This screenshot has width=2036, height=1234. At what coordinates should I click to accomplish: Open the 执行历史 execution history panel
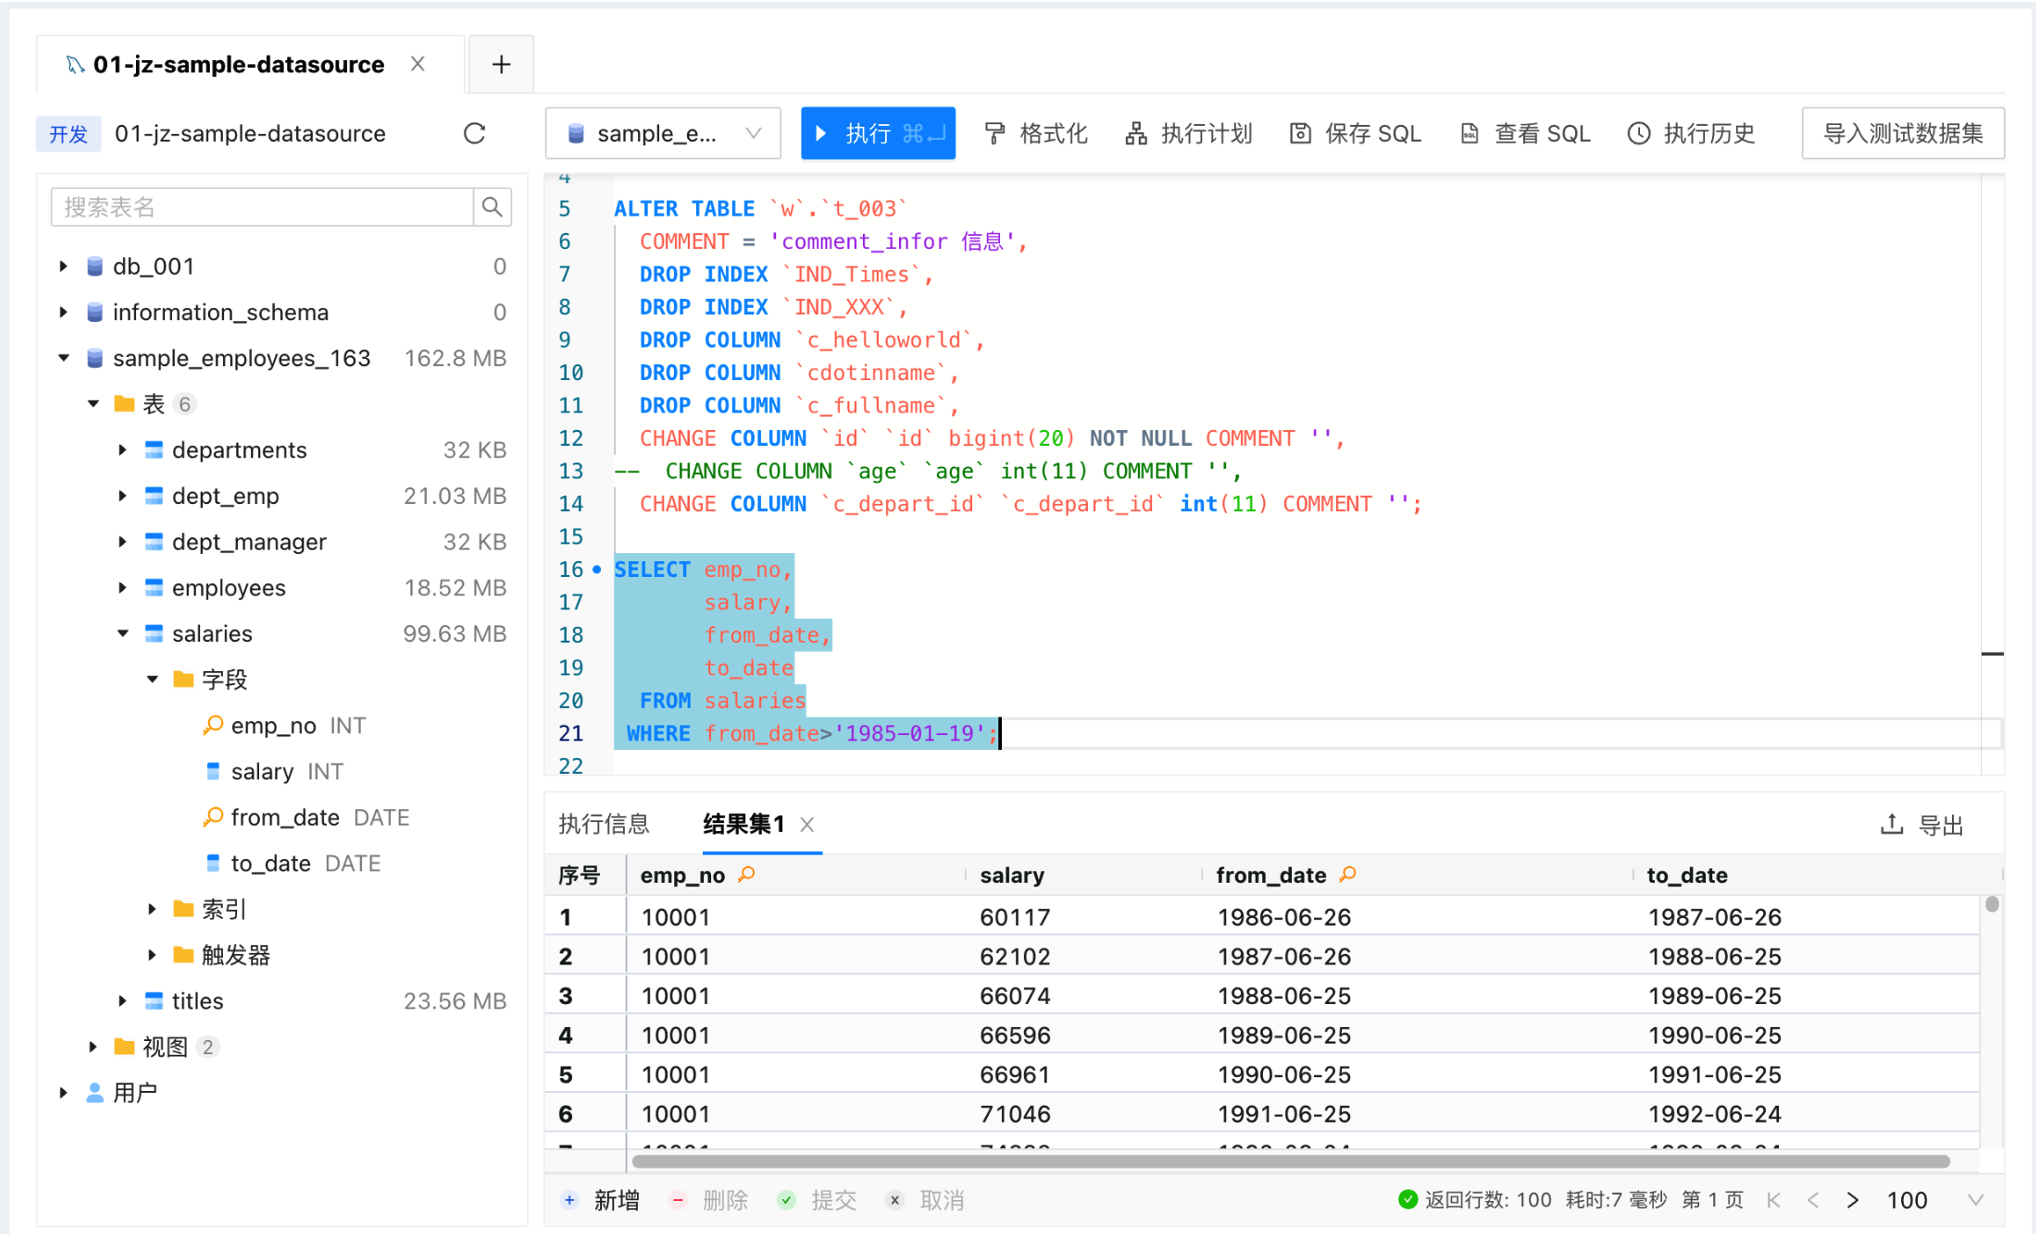1638,133
